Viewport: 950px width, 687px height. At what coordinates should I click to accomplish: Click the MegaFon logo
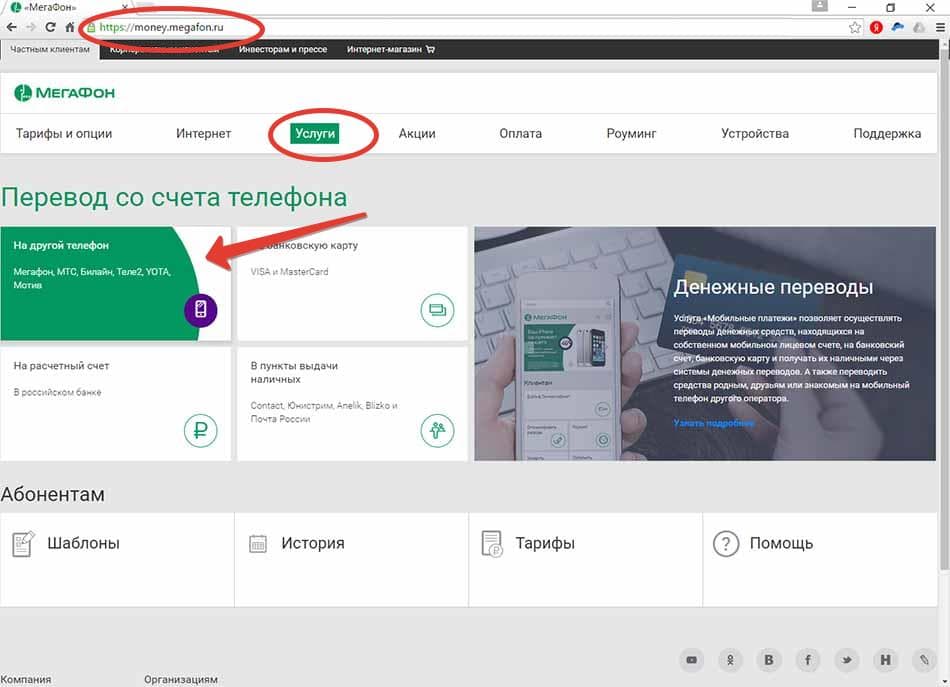point(64,93)
